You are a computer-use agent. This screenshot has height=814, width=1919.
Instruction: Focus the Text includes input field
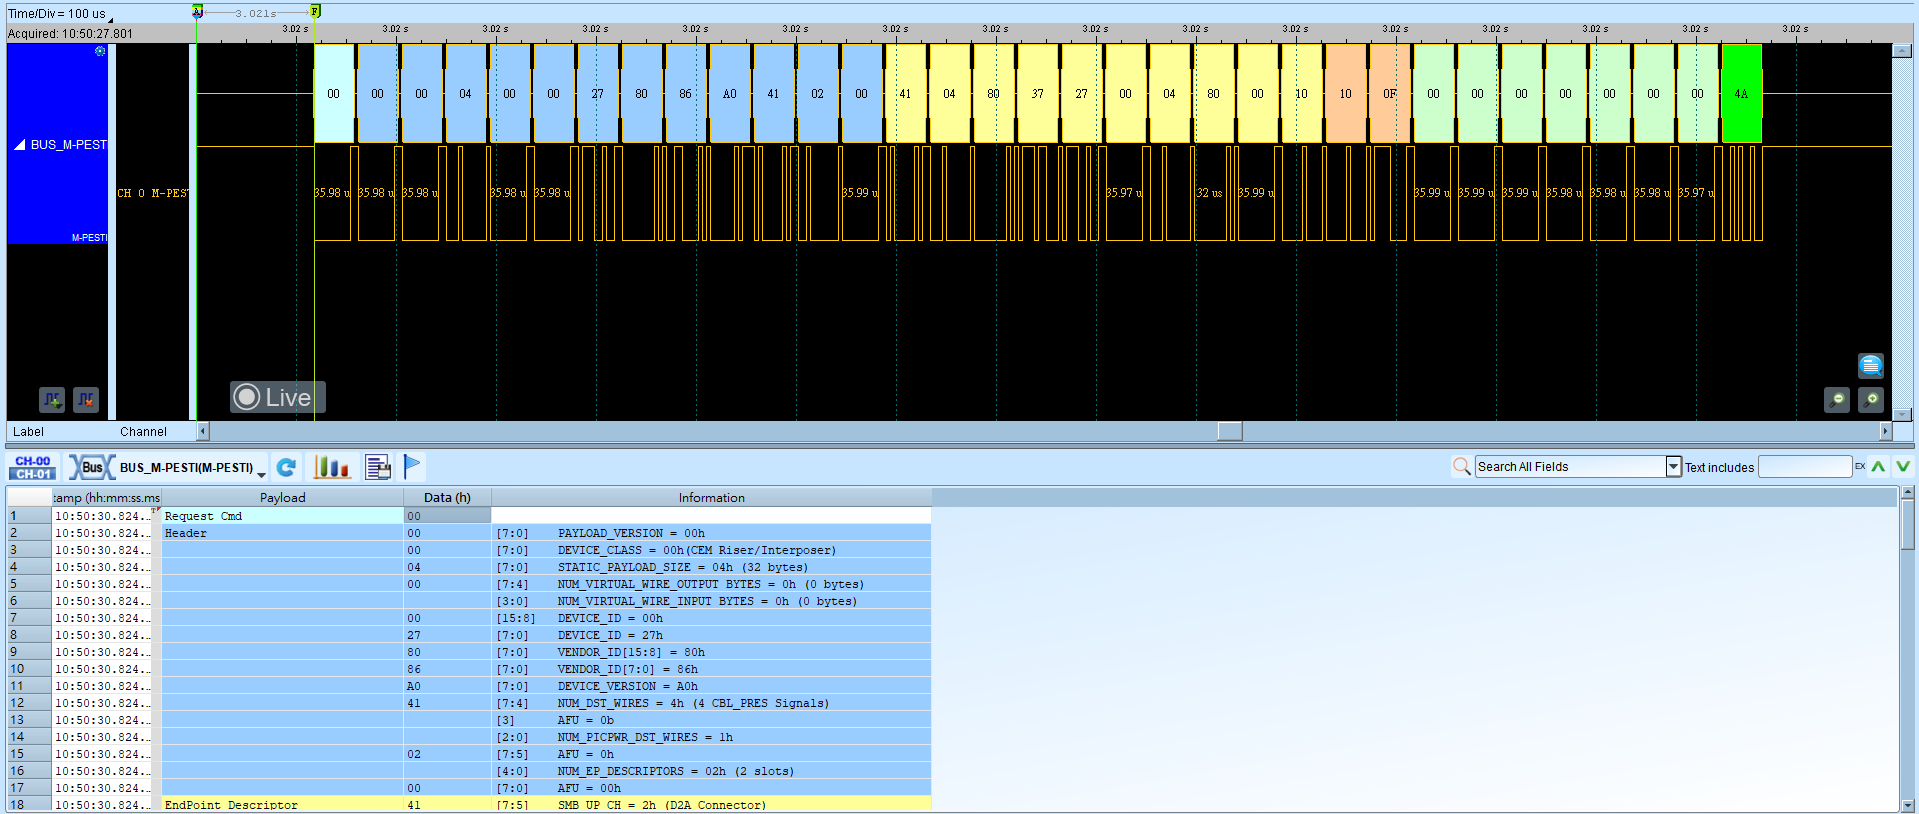tap(1805, 466)
